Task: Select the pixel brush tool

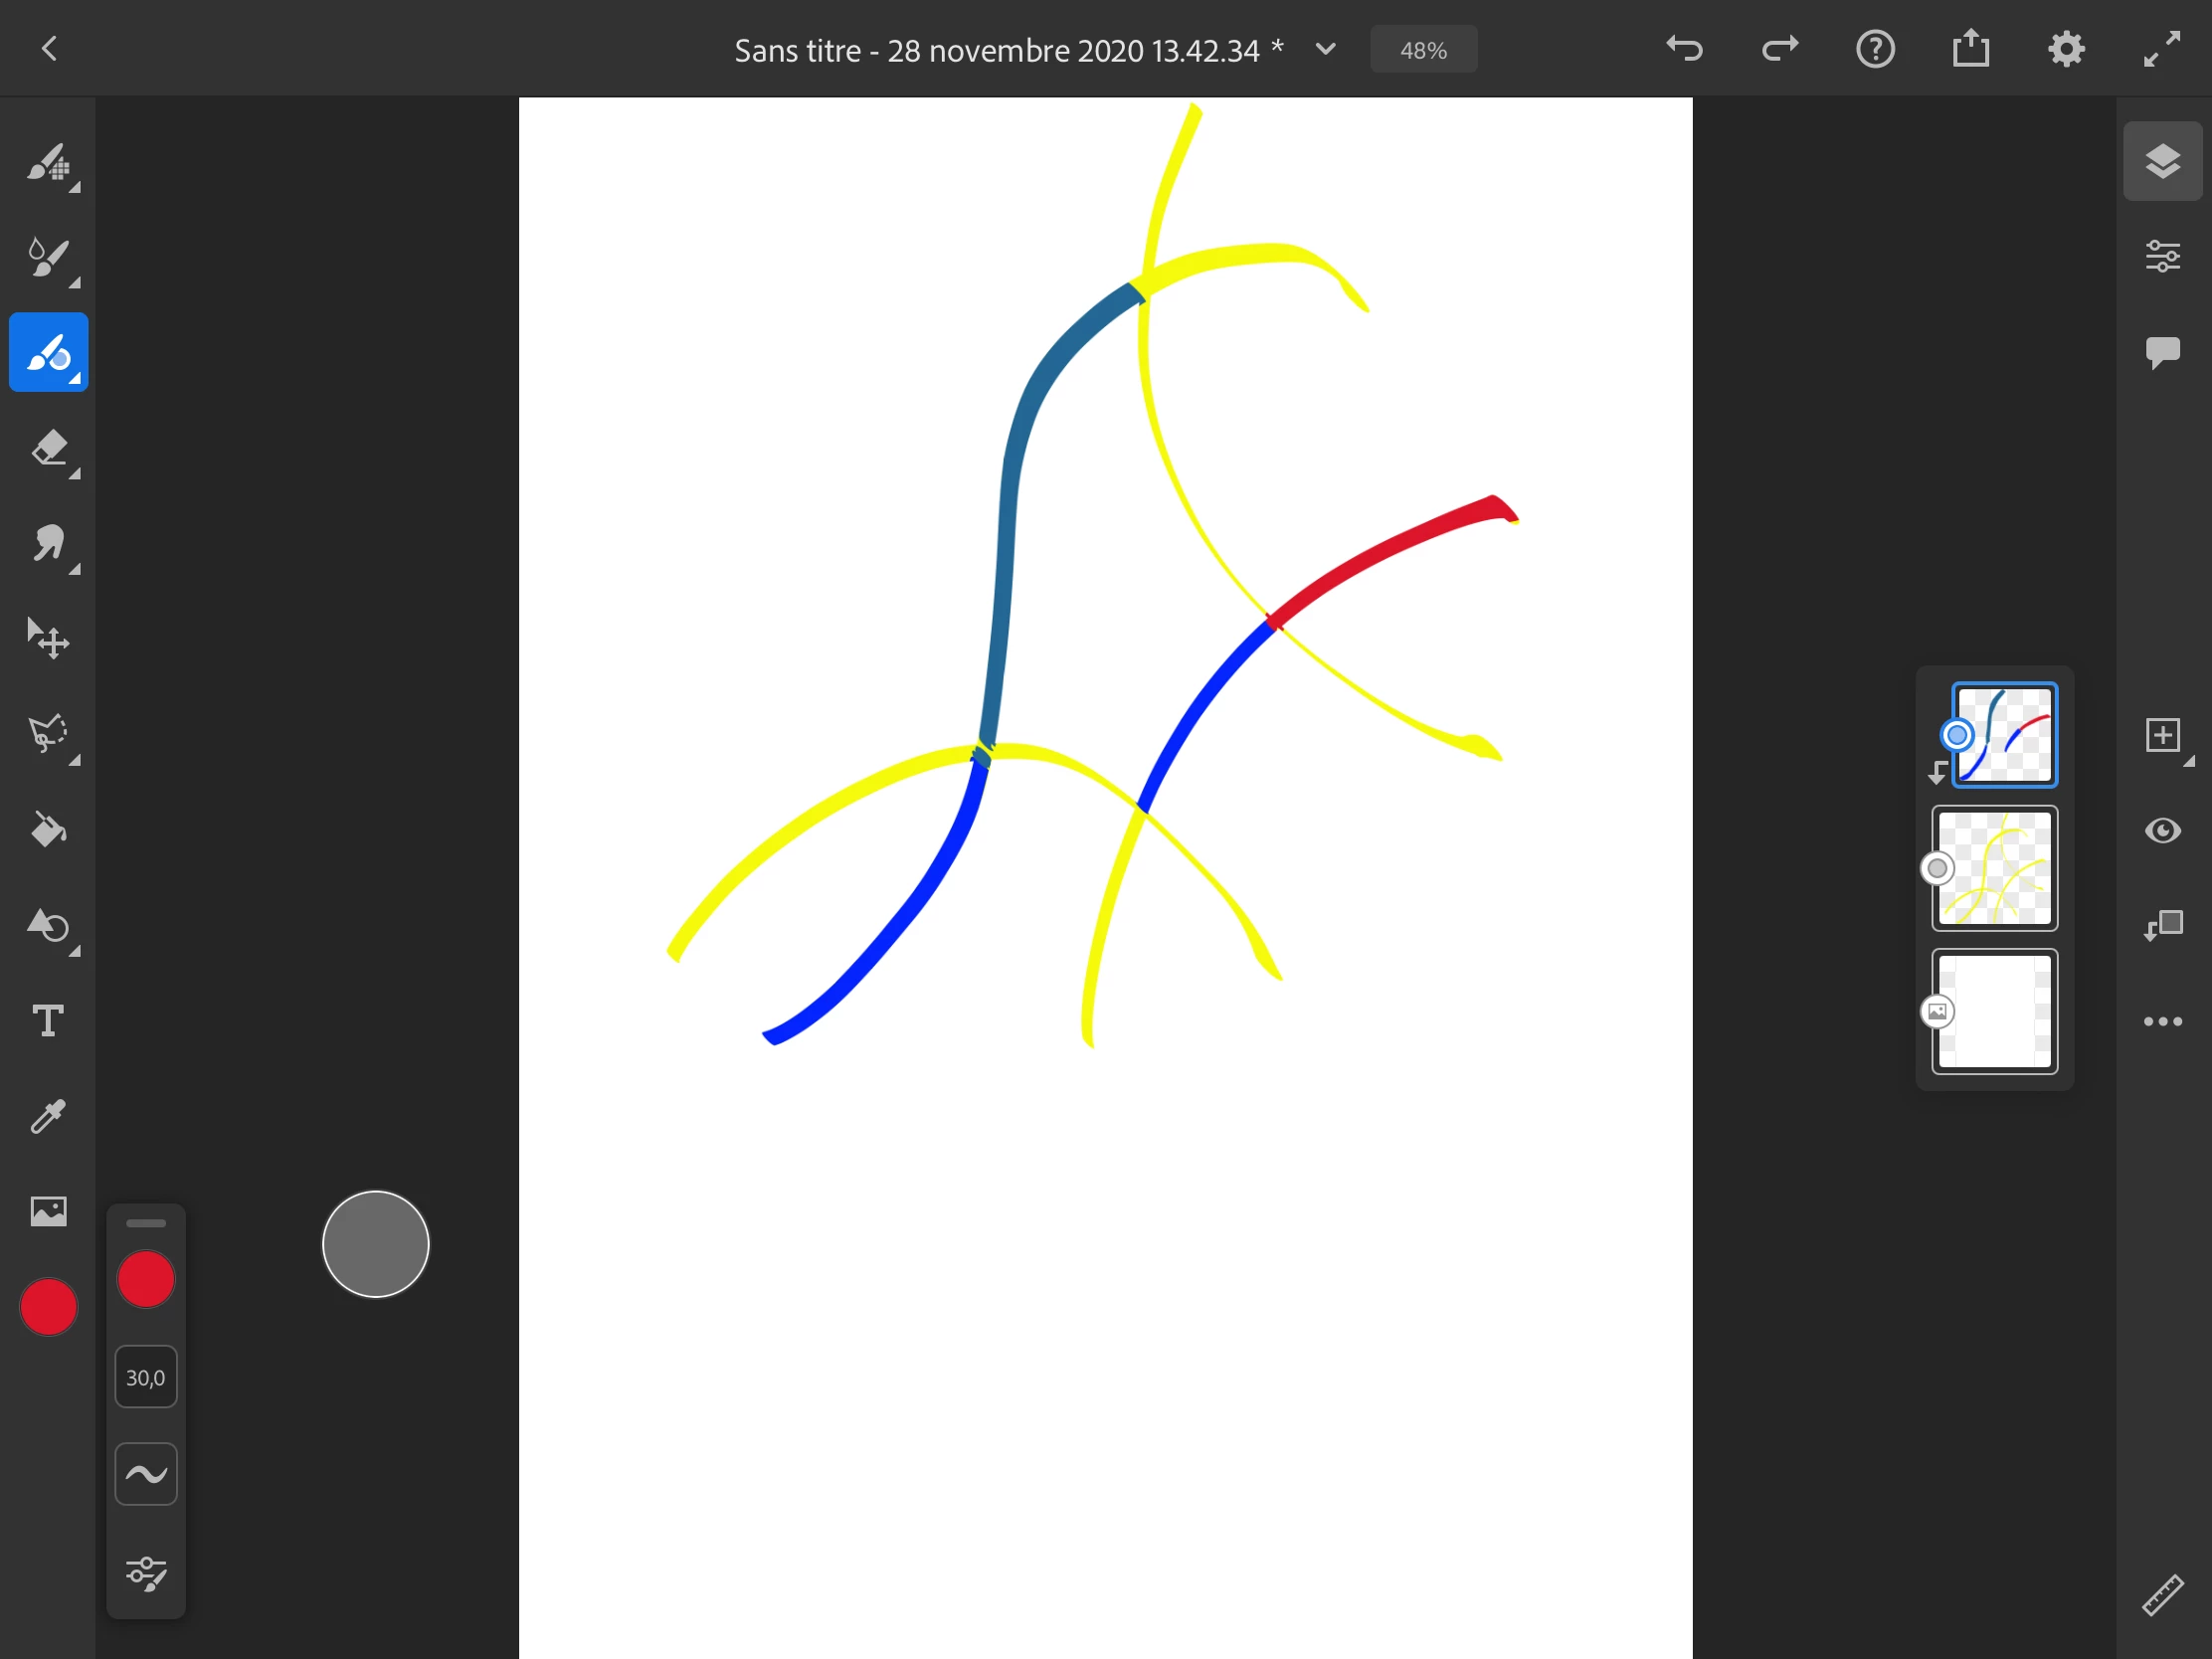Action: [x=48, y=162]
